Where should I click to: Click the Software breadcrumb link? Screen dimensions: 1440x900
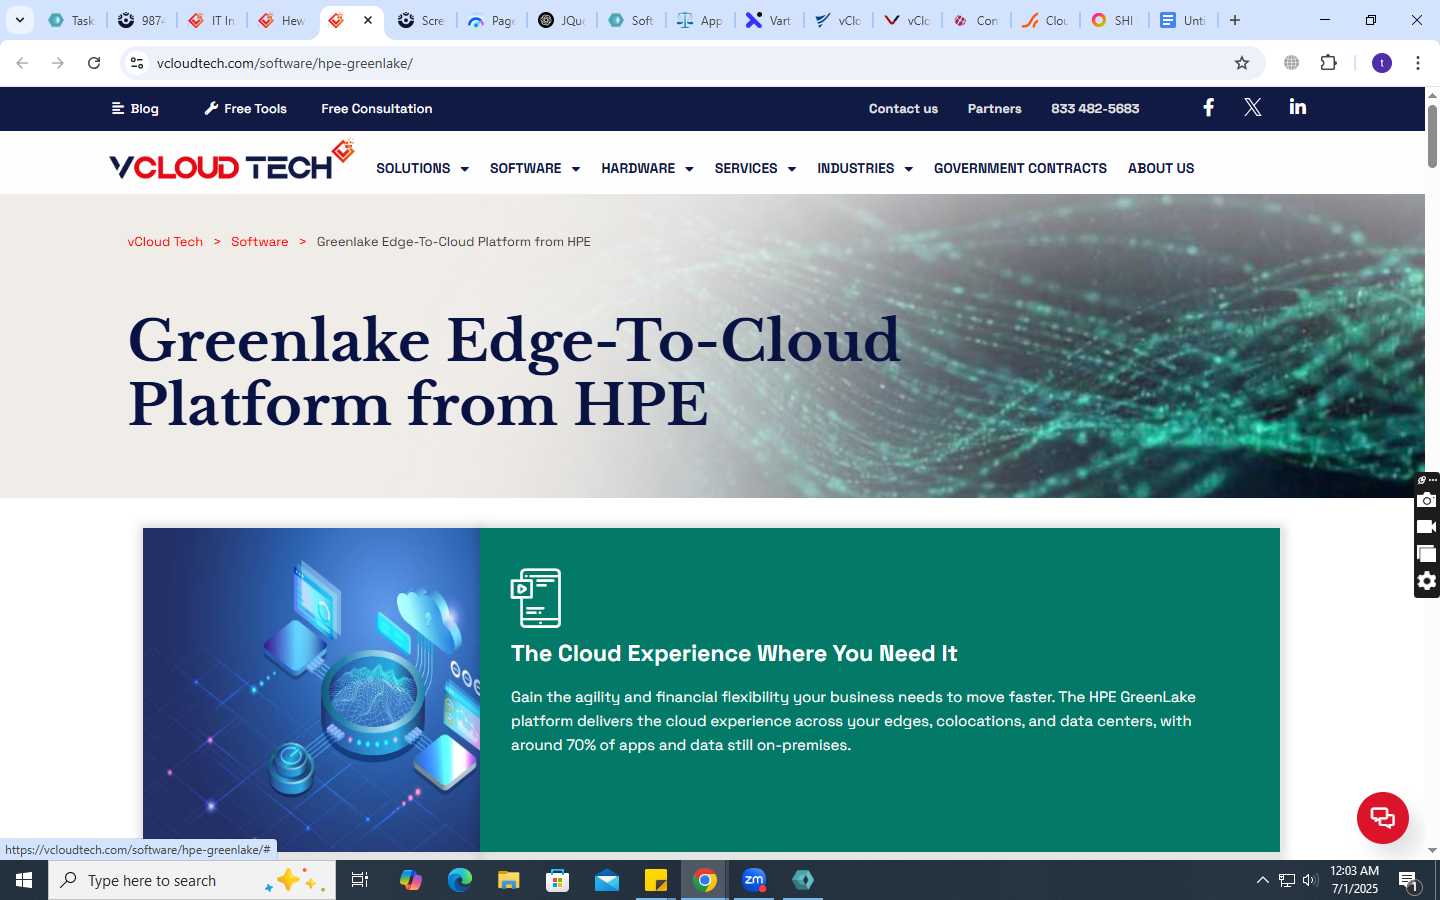(x=259, y=241)
